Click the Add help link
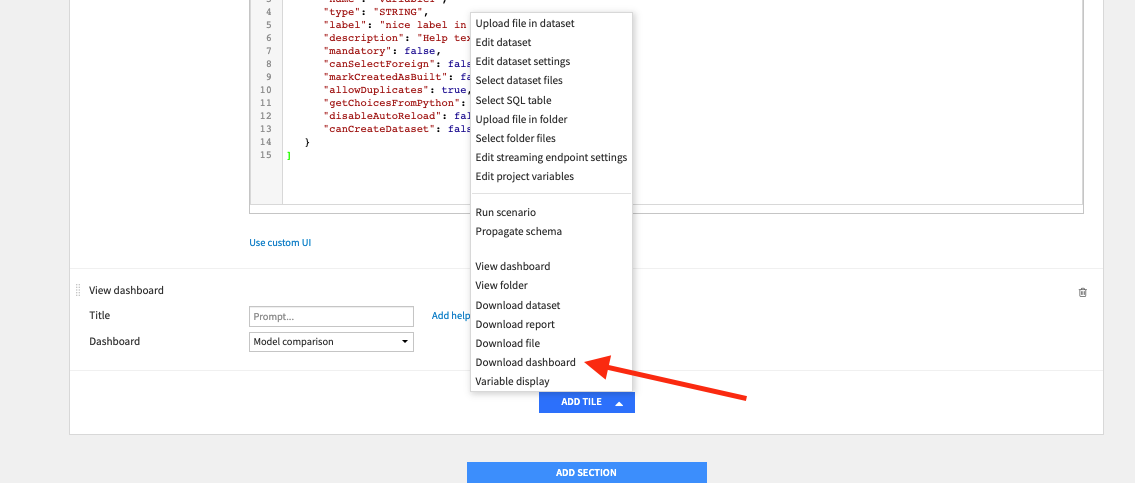 (x=451, y=316)
